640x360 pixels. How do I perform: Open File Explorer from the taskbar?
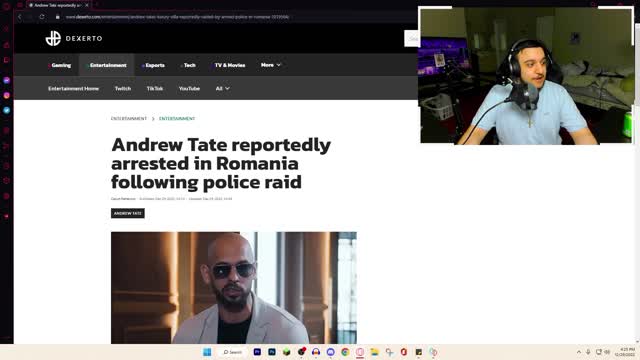coord(375,352)
